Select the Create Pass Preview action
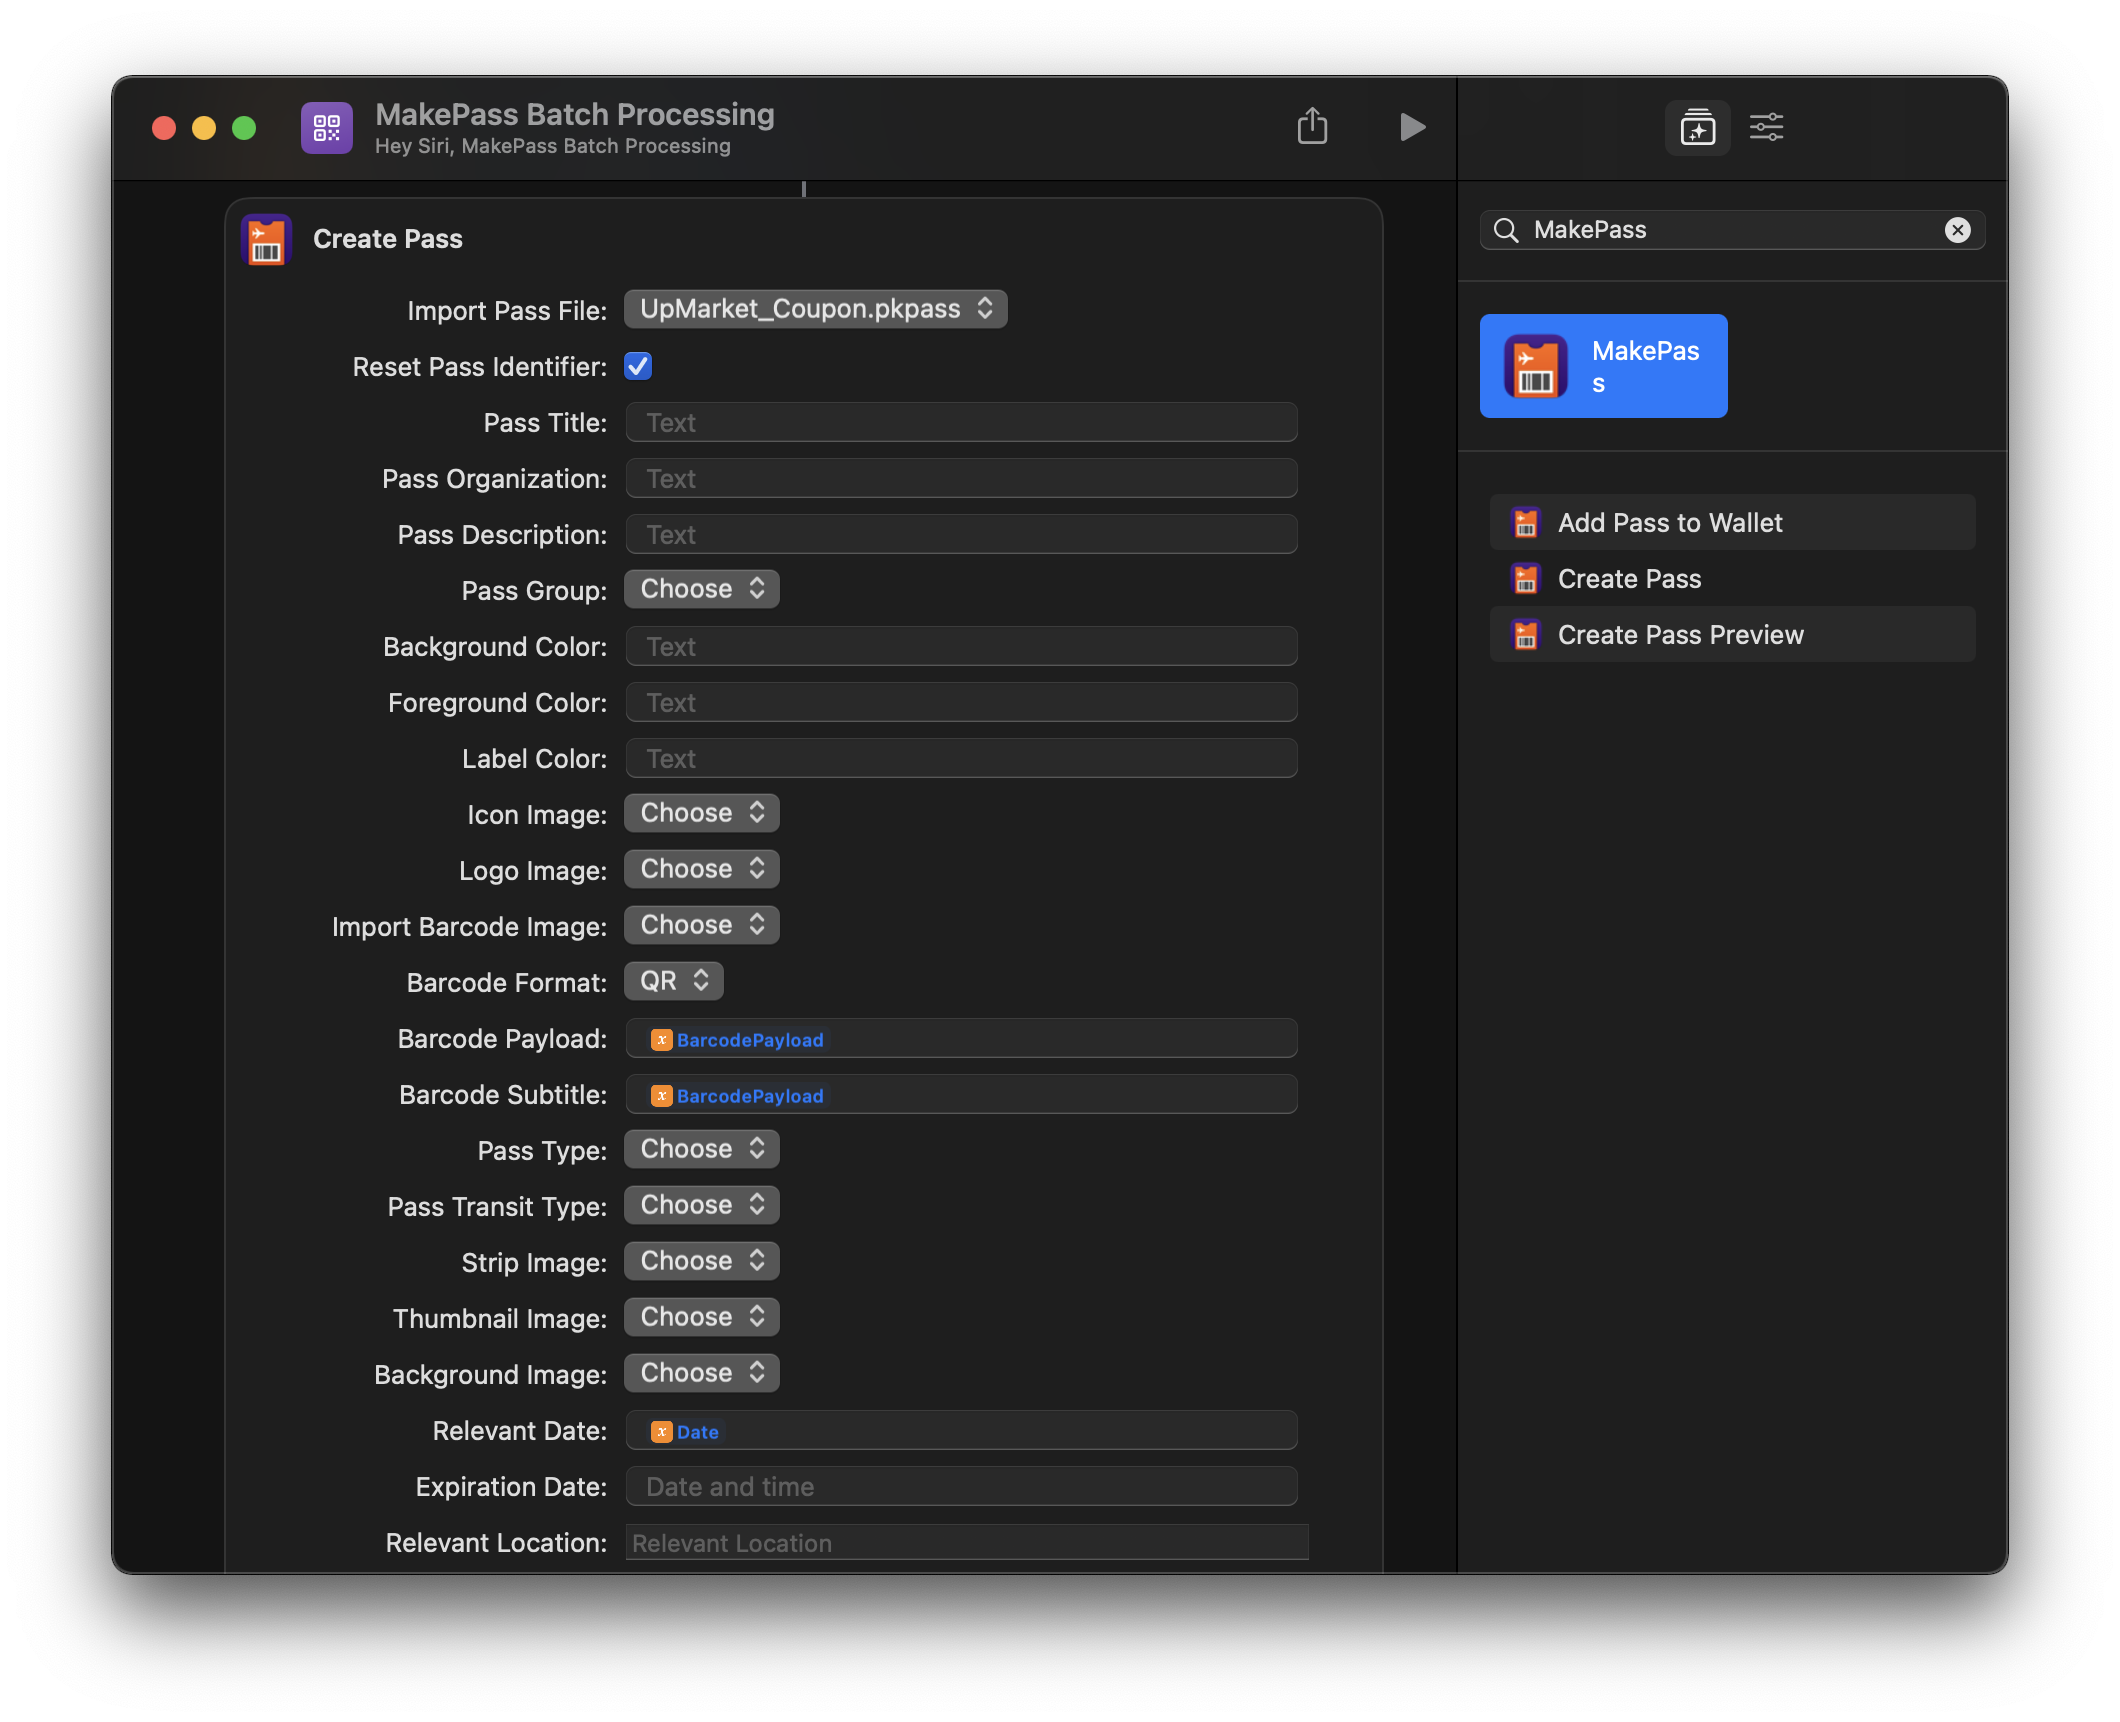 point(1732,634)
